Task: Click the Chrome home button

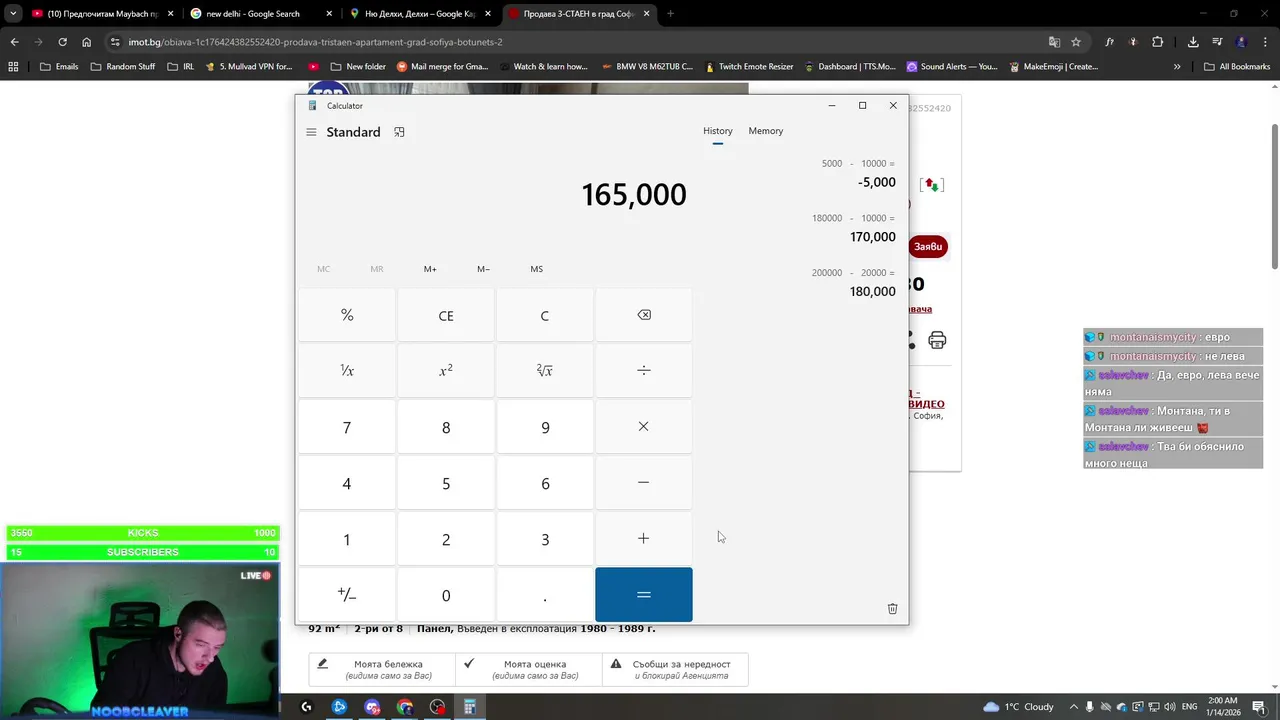Action: point(87,42)
